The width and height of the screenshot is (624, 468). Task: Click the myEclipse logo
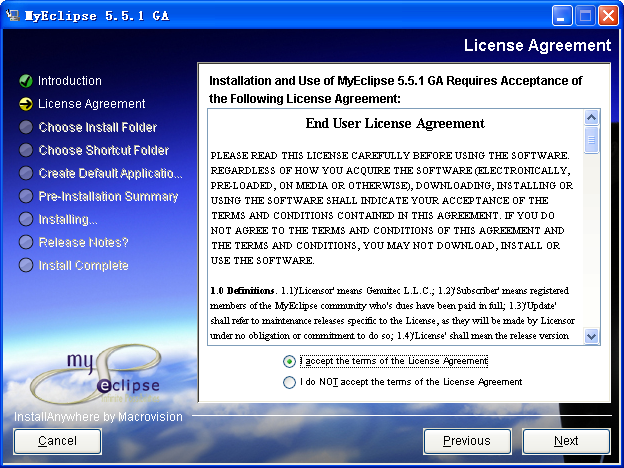[x=98, y=374]
